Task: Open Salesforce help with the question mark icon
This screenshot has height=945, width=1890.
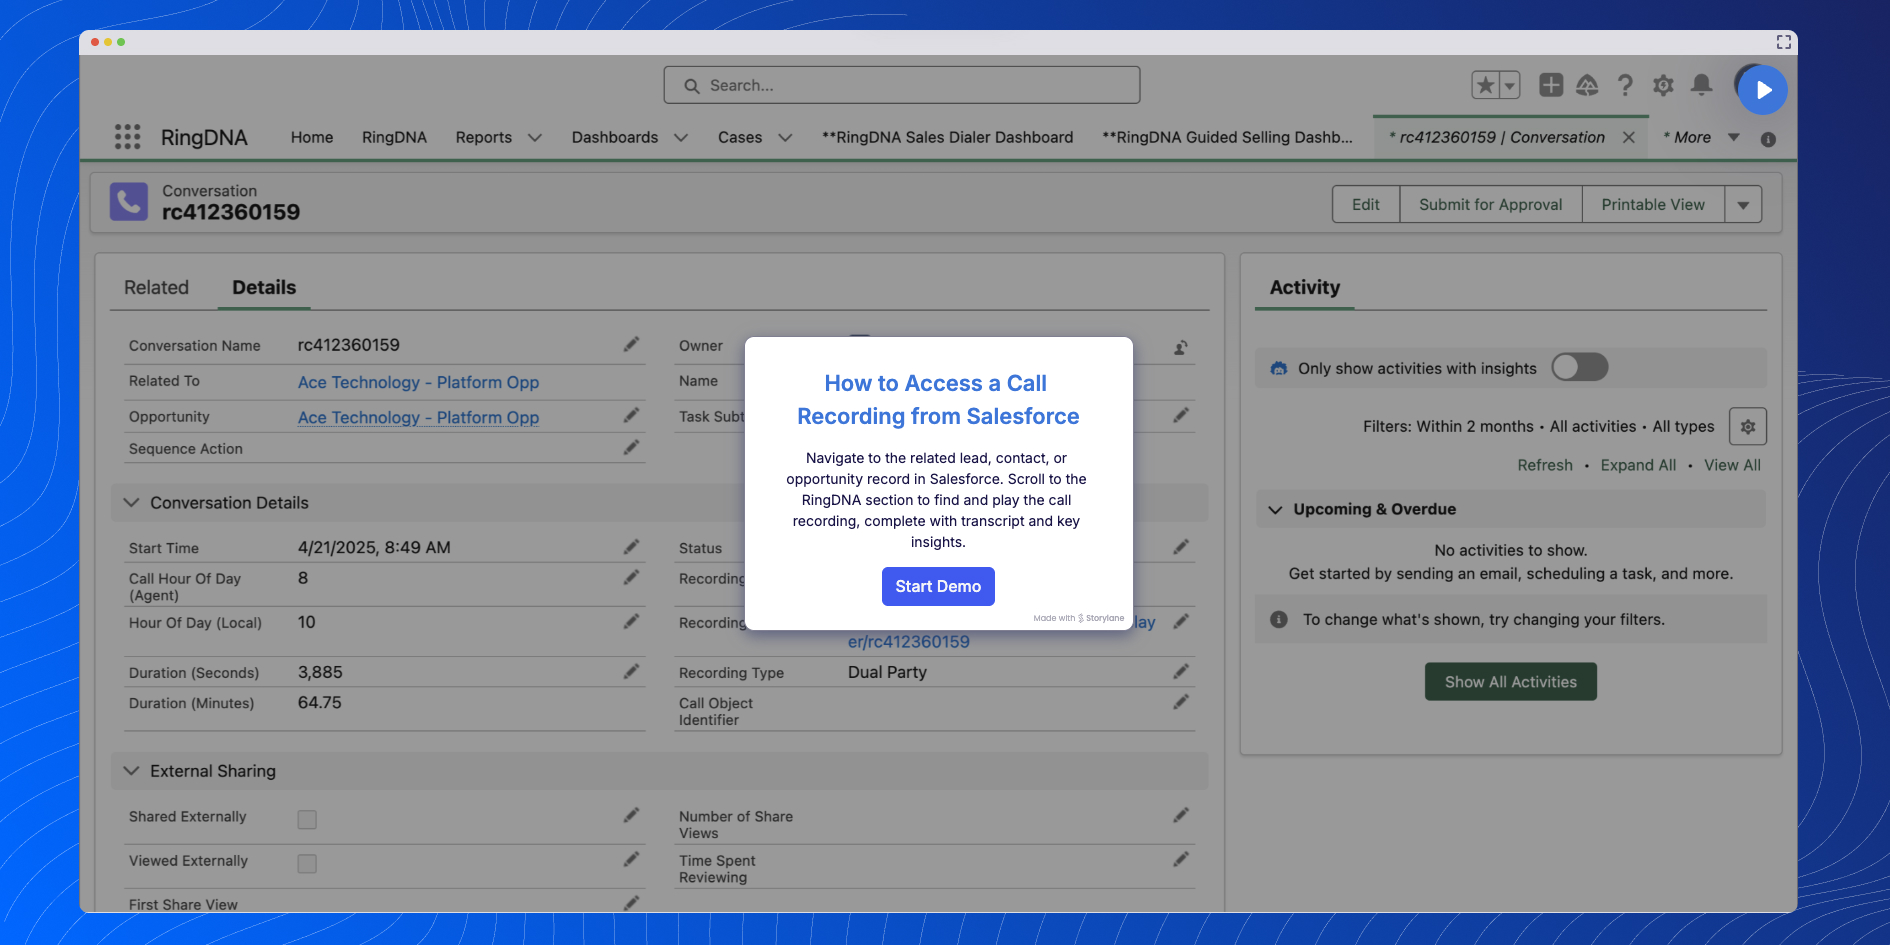Action: (x=1625, y=85)
